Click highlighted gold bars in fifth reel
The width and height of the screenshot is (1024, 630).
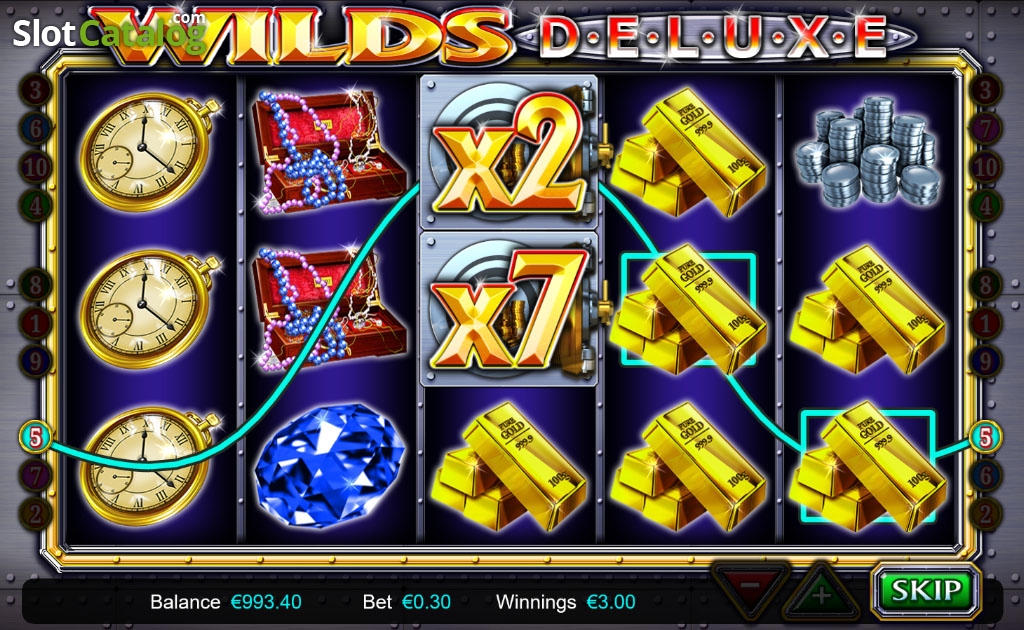coord(867,465)
